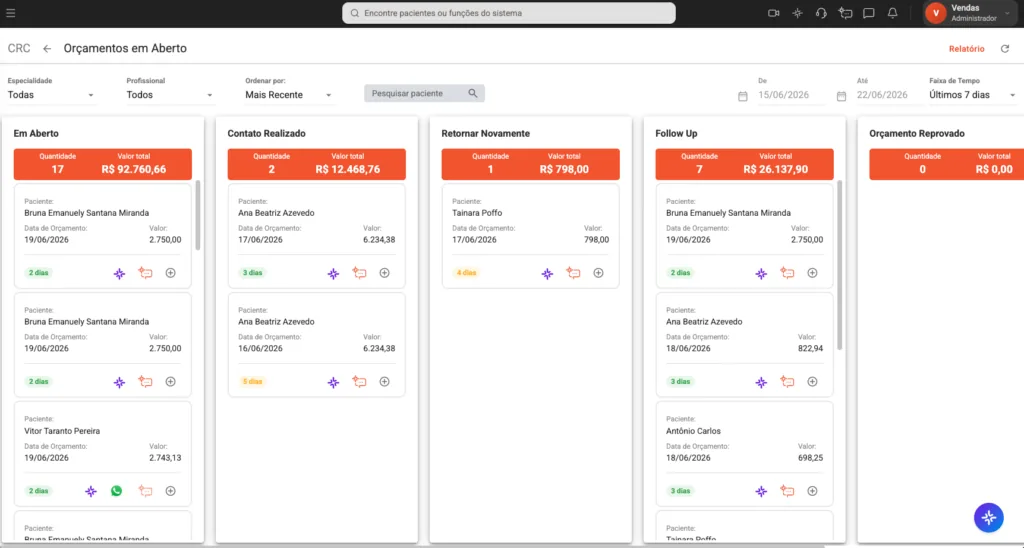This screenshot has width=1024, height=548.
Task: Expand the Profissional dropdown
Action: pyautogui.click(x=170, y=95)
